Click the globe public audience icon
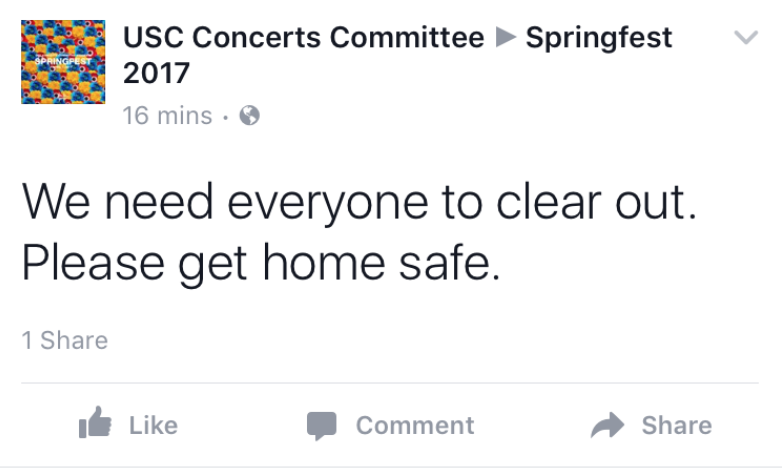 (x=249, y=116)
